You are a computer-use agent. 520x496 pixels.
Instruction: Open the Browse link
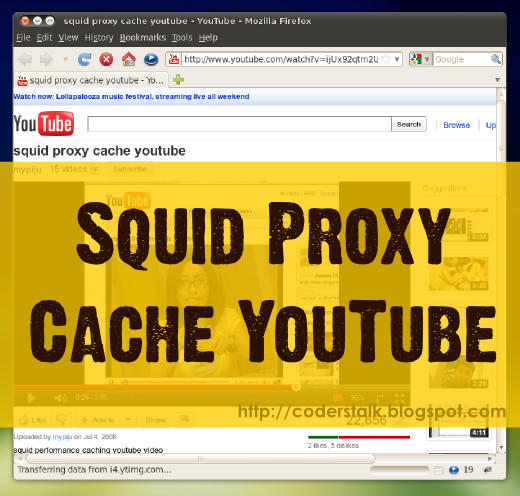point(456,125)
